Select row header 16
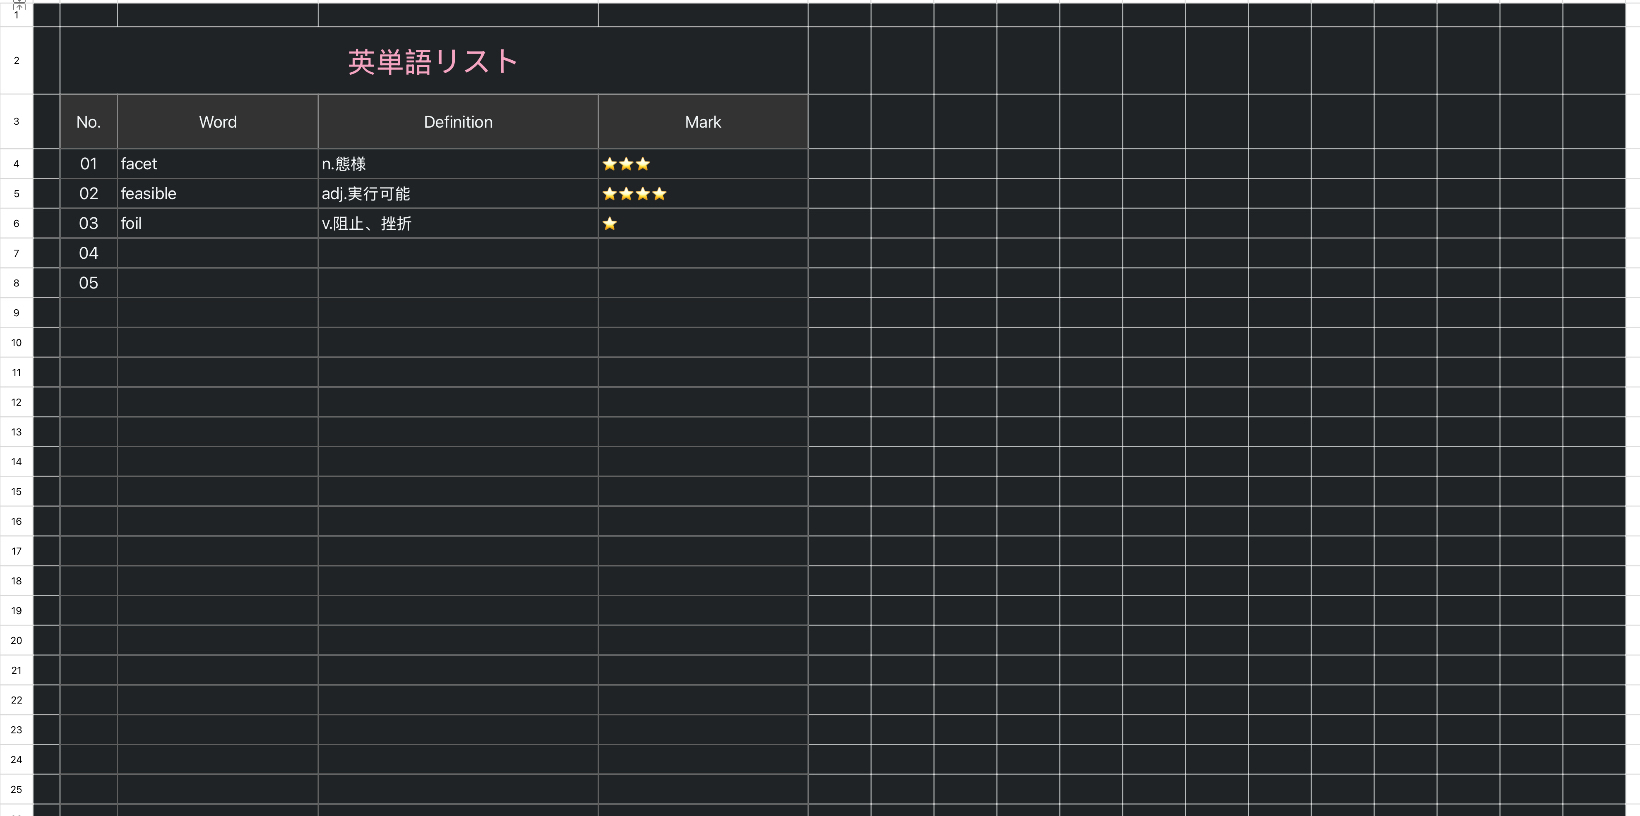The image size is (1640, 816). coord(16,521)
